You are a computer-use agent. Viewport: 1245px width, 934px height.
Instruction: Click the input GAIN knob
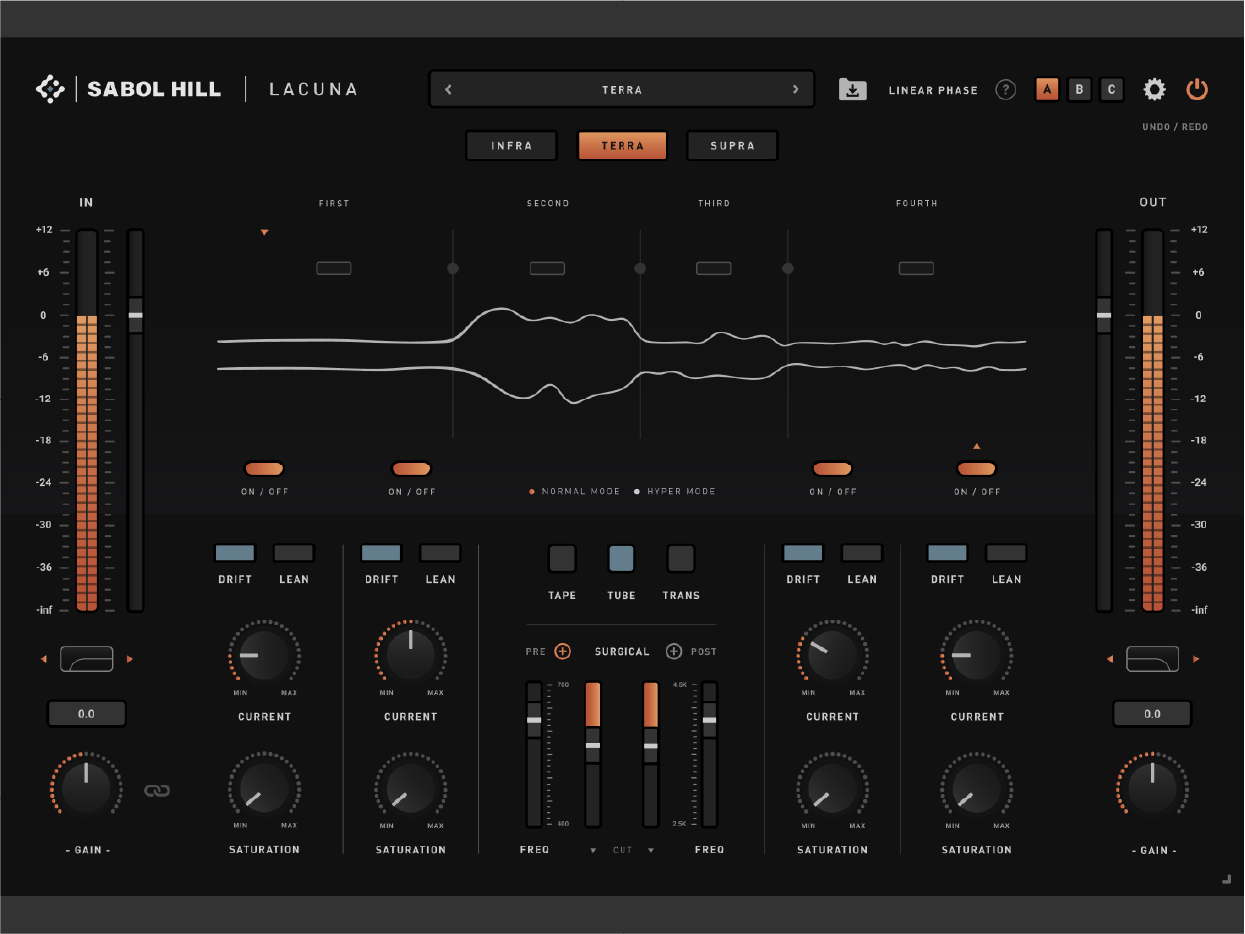(x=87, y=788)
